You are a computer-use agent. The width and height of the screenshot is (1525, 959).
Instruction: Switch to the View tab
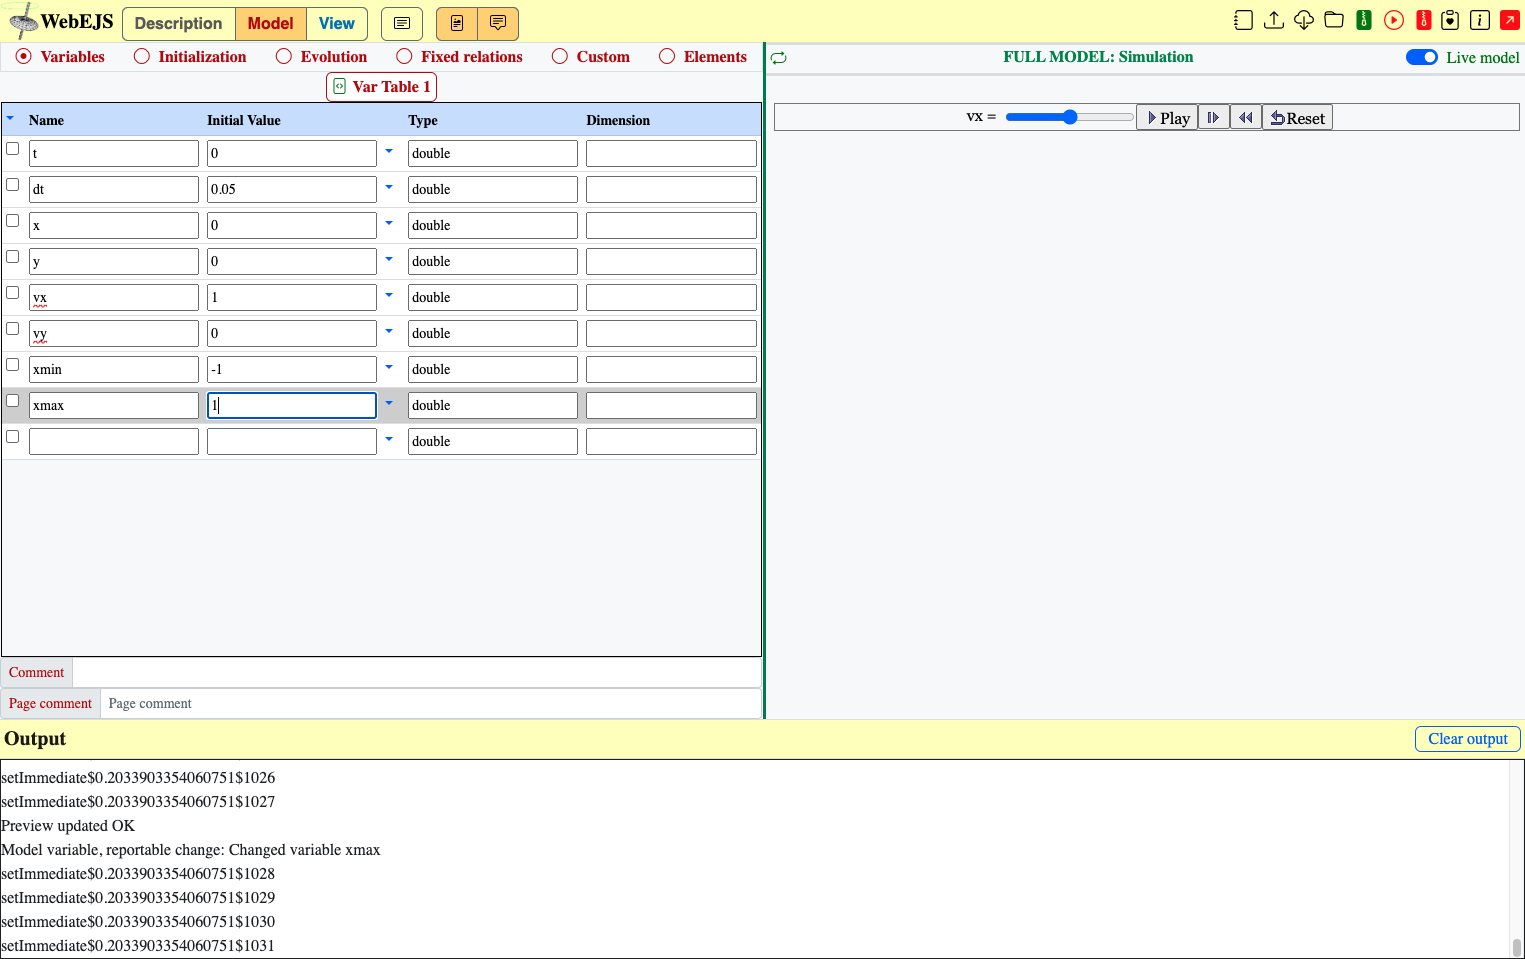(337, 23)
